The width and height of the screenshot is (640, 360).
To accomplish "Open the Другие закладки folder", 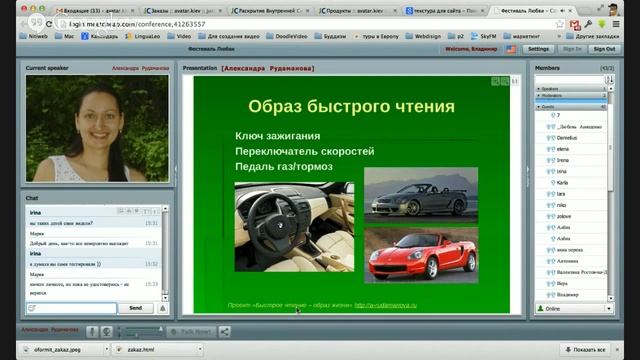I will [593, 36].
